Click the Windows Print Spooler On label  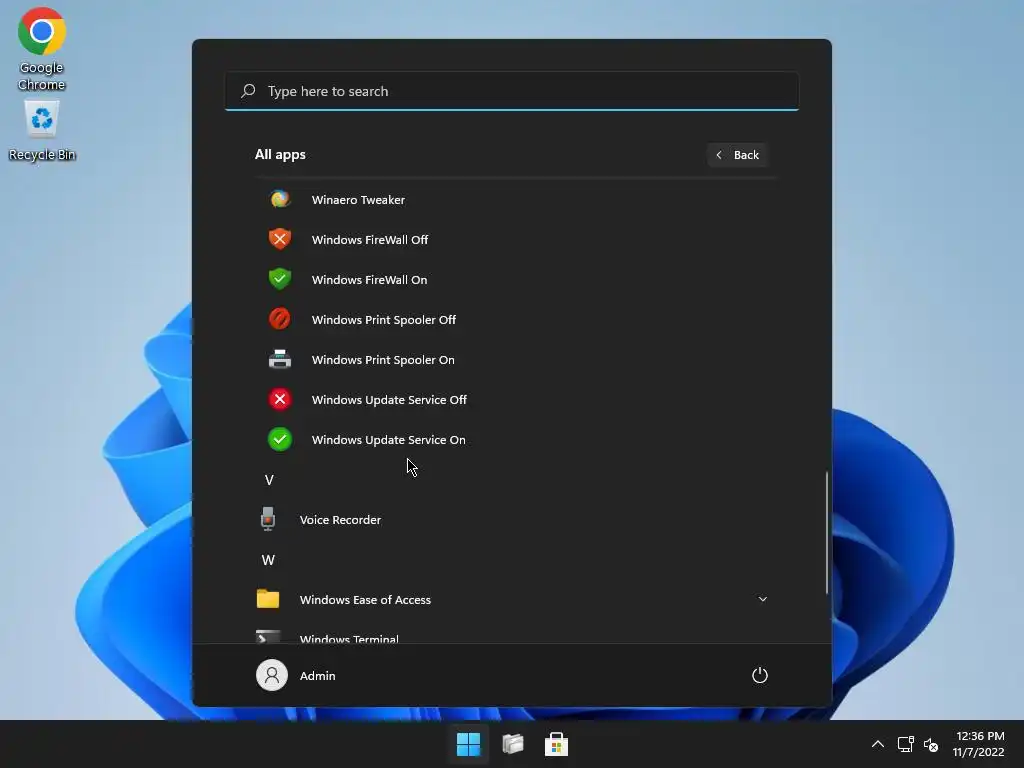click(x=383, y=359)
